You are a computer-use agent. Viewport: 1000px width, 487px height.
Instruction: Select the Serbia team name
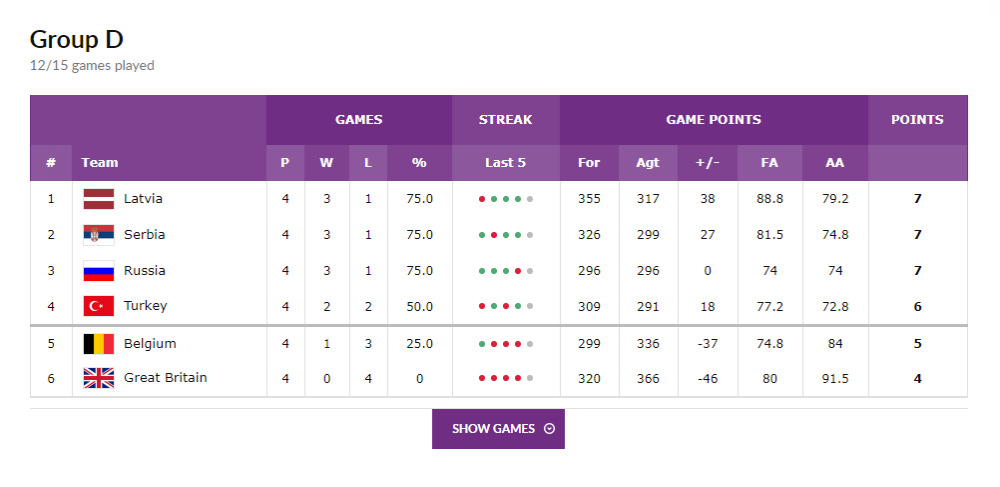tap(144, 235)
